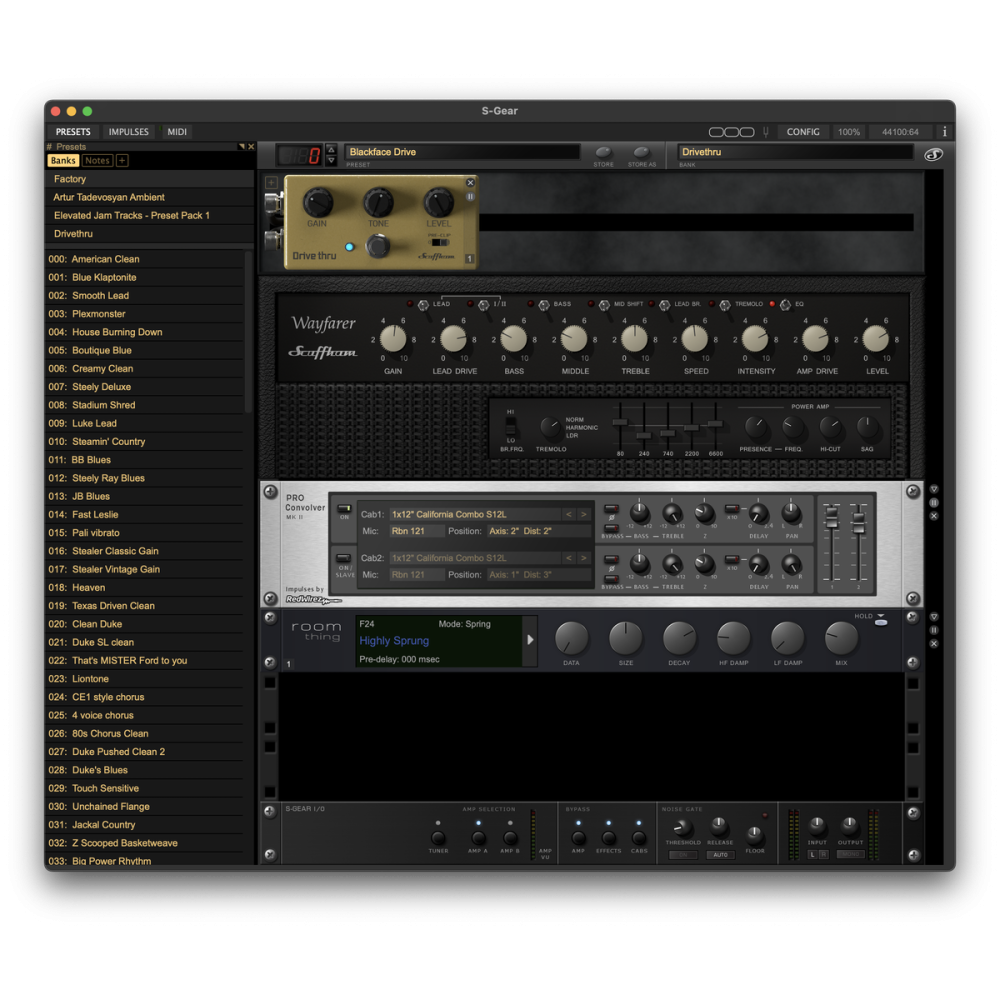This screenshot has width=1000, height=1000.
Task: Click the Scuffham S logo icon
Action: coord(933,154)
